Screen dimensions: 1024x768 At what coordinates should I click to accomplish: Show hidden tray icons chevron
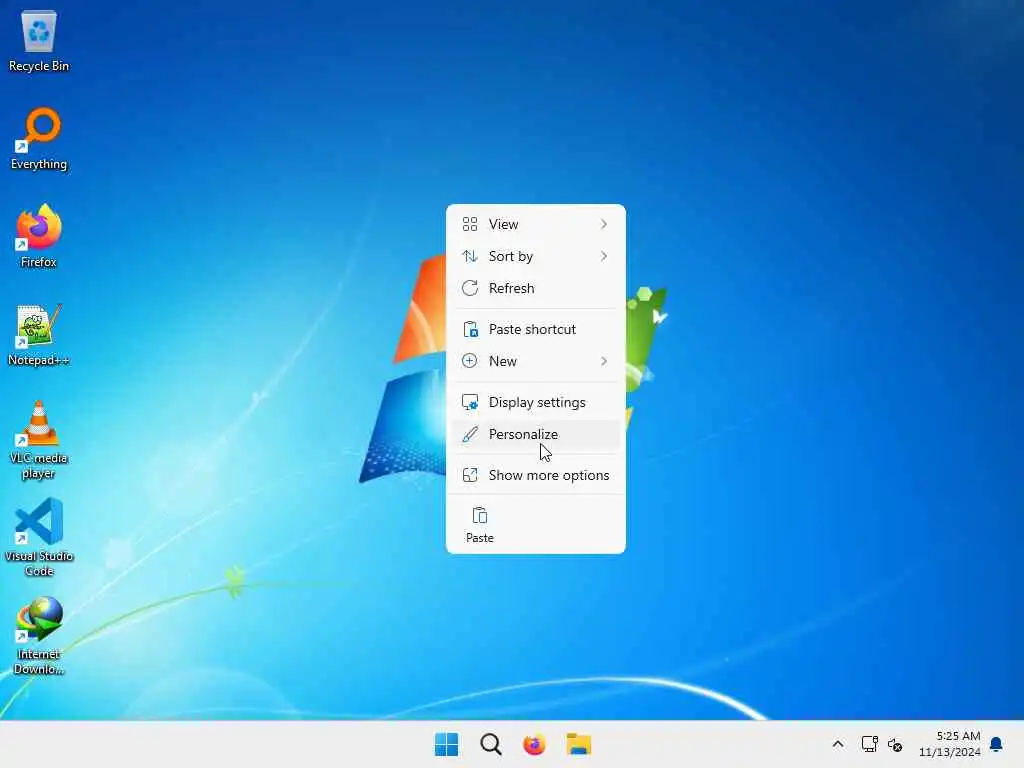(838, 744)
